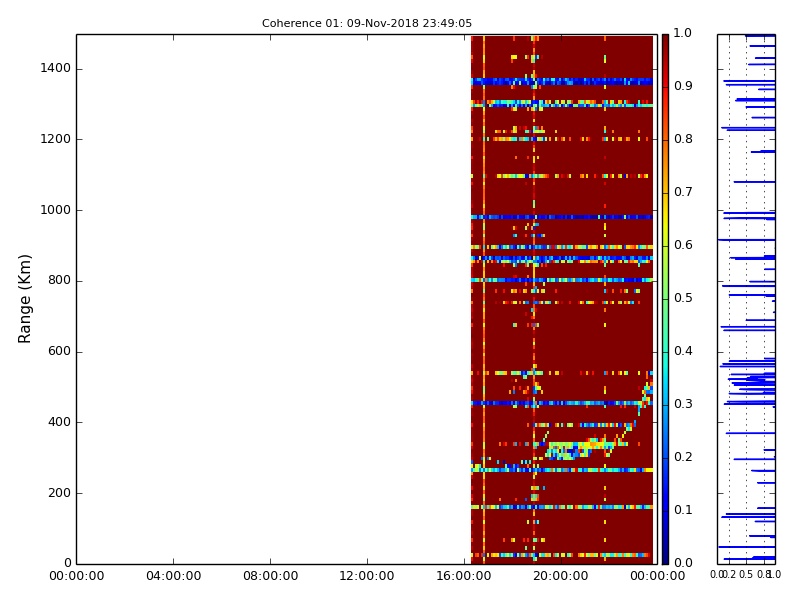The image size is (800, 600).
Task: Click the coherence profile panel on the right
Action: (x=746, y=299)
